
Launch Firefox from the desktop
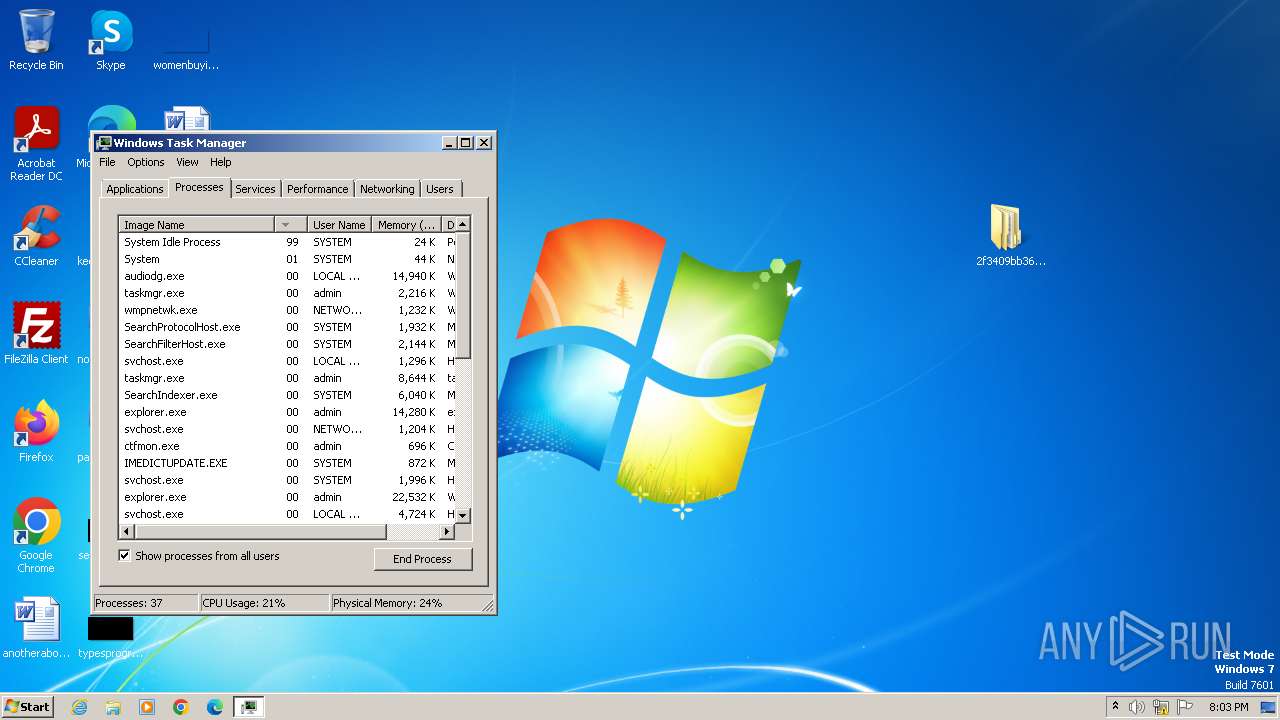click(36, 432)
